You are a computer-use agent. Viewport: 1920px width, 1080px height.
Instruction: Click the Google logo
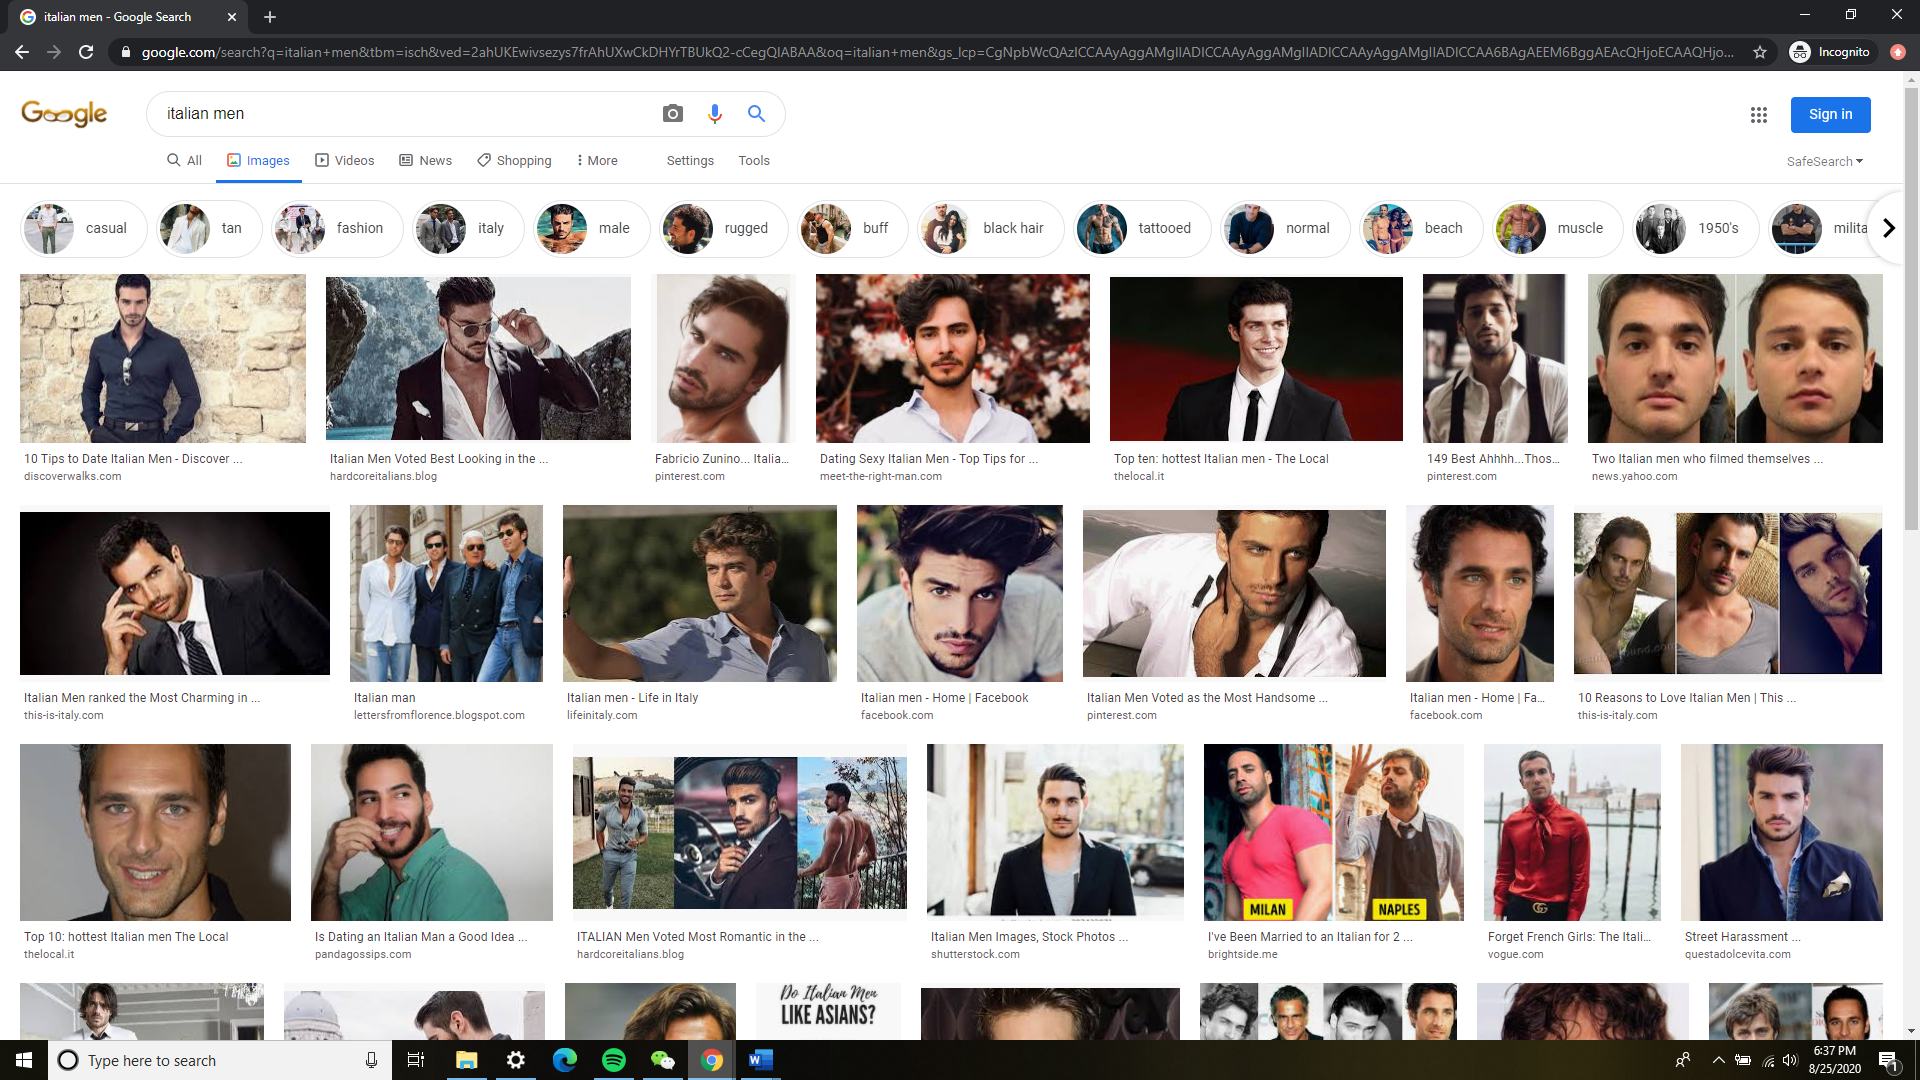64,113
